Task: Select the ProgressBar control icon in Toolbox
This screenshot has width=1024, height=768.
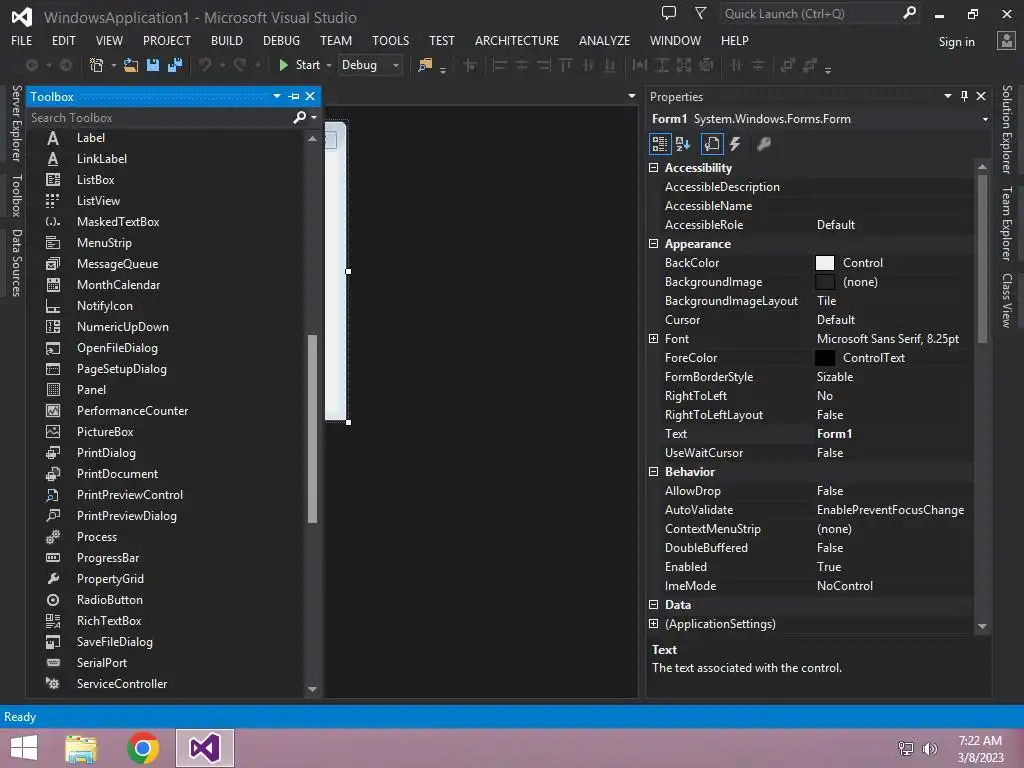Action: tap(53, 558)
